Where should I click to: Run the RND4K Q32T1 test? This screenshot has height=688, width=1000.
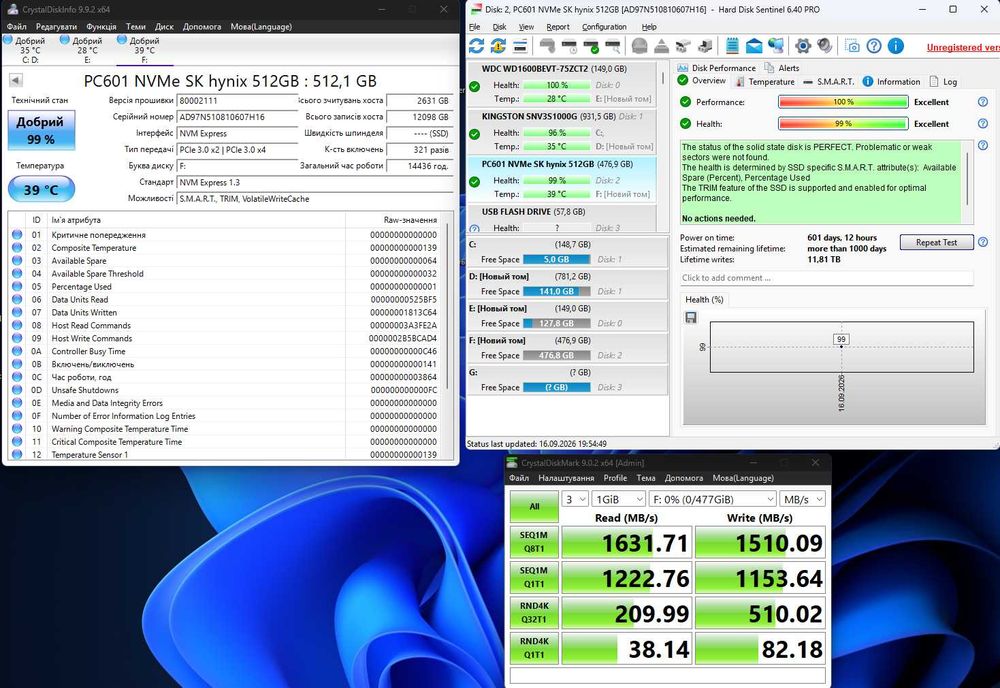click(x=534, y=613)
